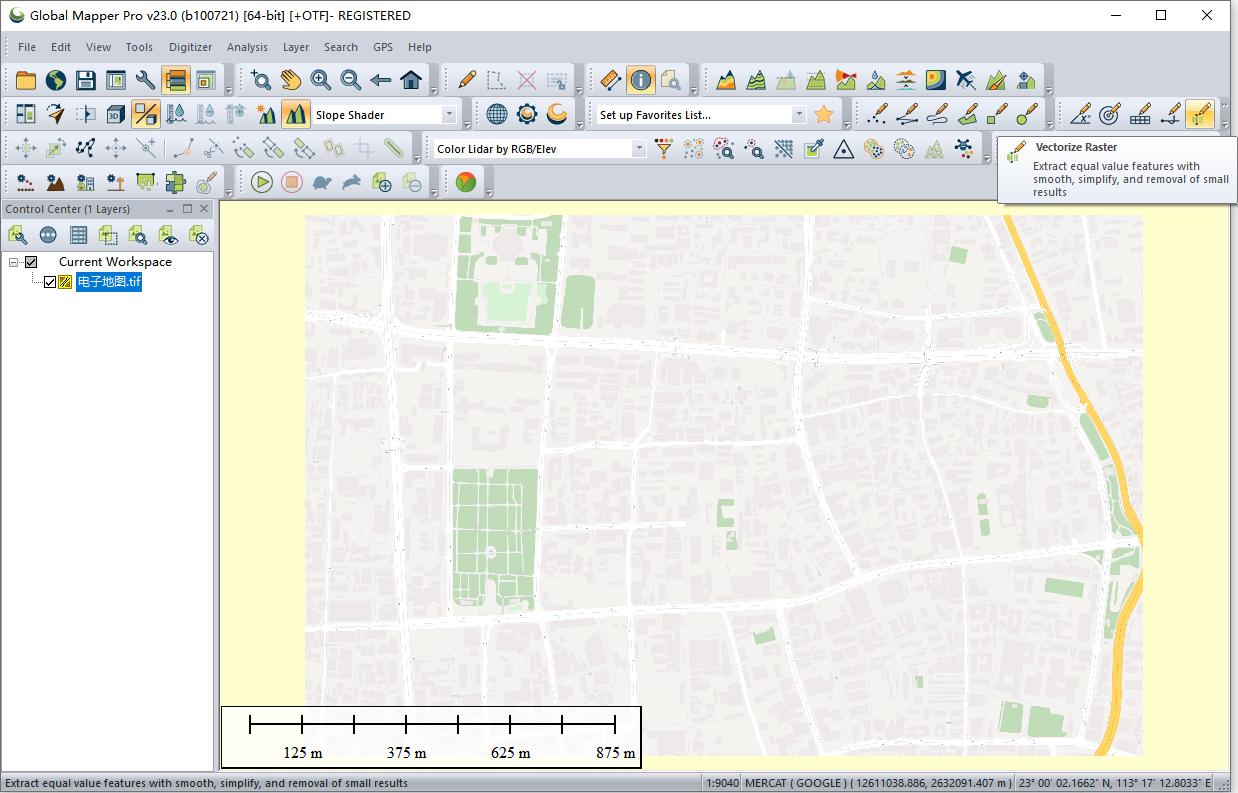The image size is (1238, 793).
Task: Click the Save workspace floppy icon
Action: pos(86,80)
